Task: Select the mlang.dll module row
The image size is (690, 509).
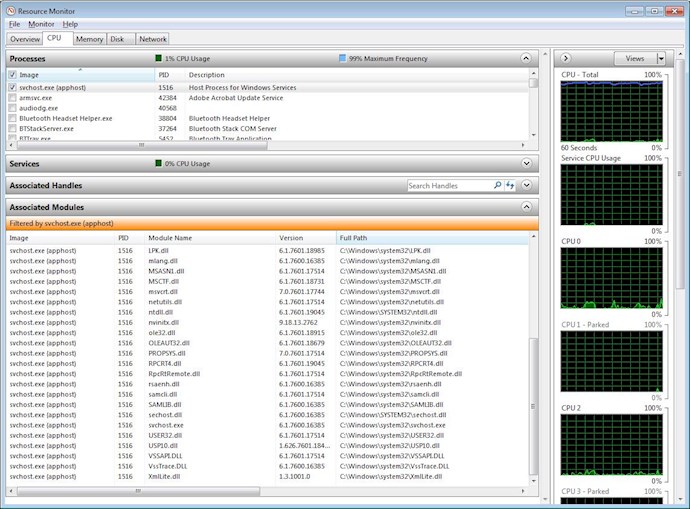Action: [267, 261]
